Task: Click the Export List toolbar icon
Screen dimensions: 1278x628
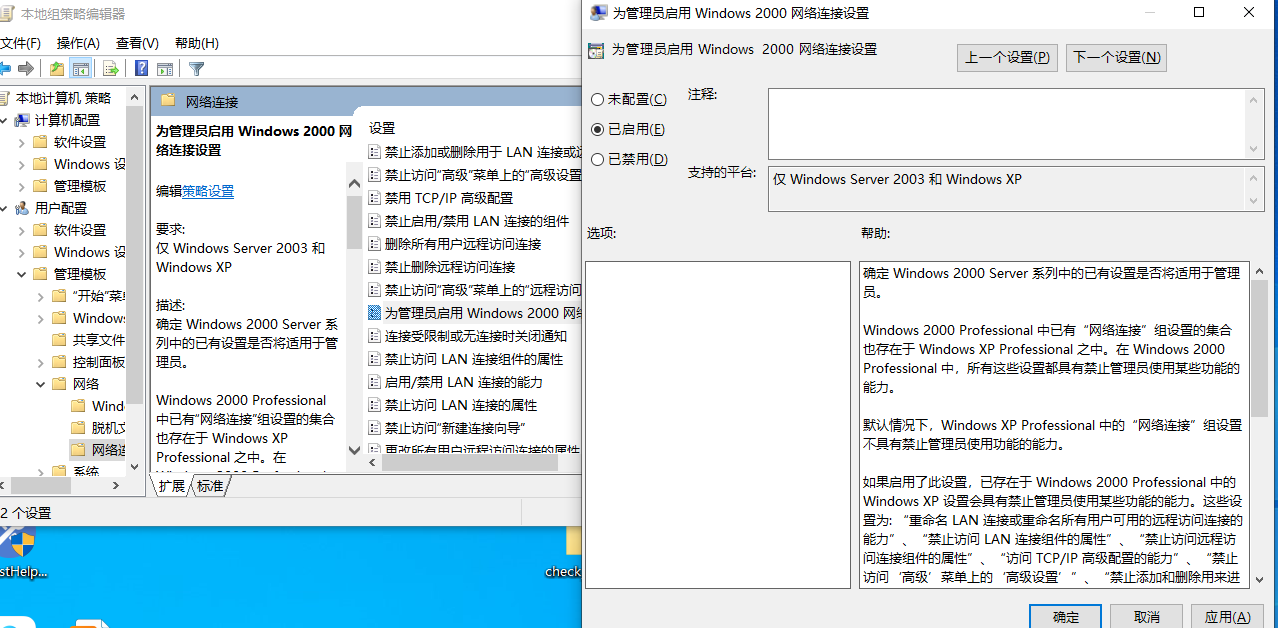Action: click(x=111, y=68)
